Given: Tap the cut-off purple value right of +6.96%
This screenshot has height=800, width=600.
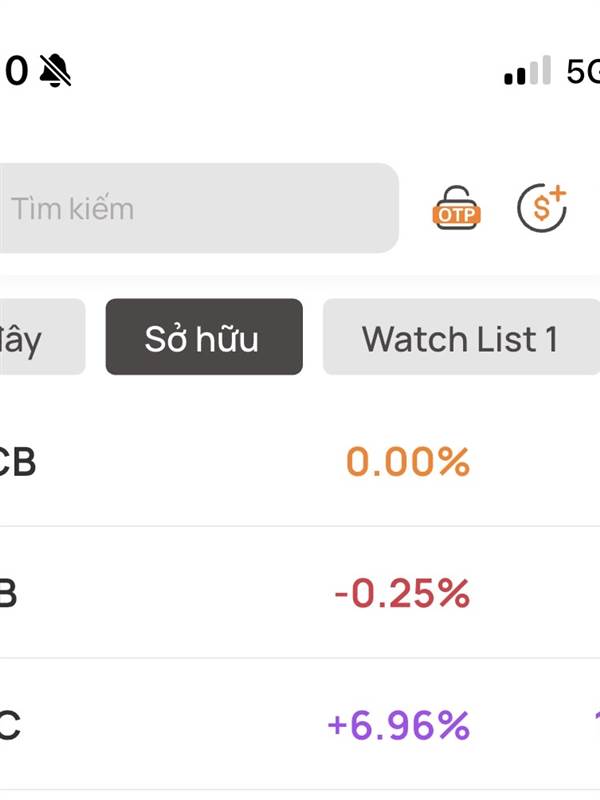Looking at the screenshot, I should click(x=595, y=725).
